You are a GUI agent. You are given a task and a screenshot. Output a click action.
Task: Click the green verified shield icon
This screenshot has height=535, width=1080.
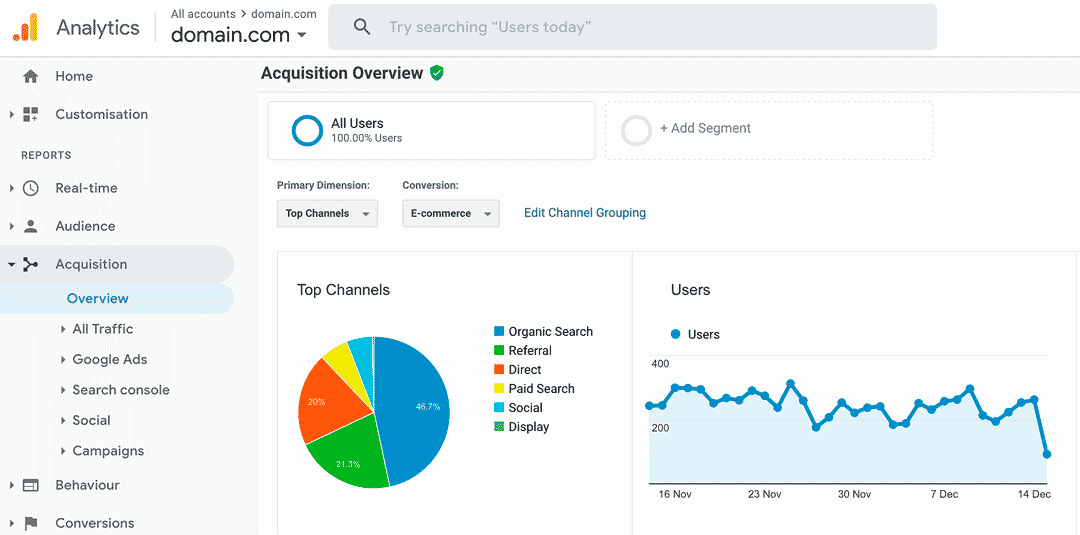437,73
